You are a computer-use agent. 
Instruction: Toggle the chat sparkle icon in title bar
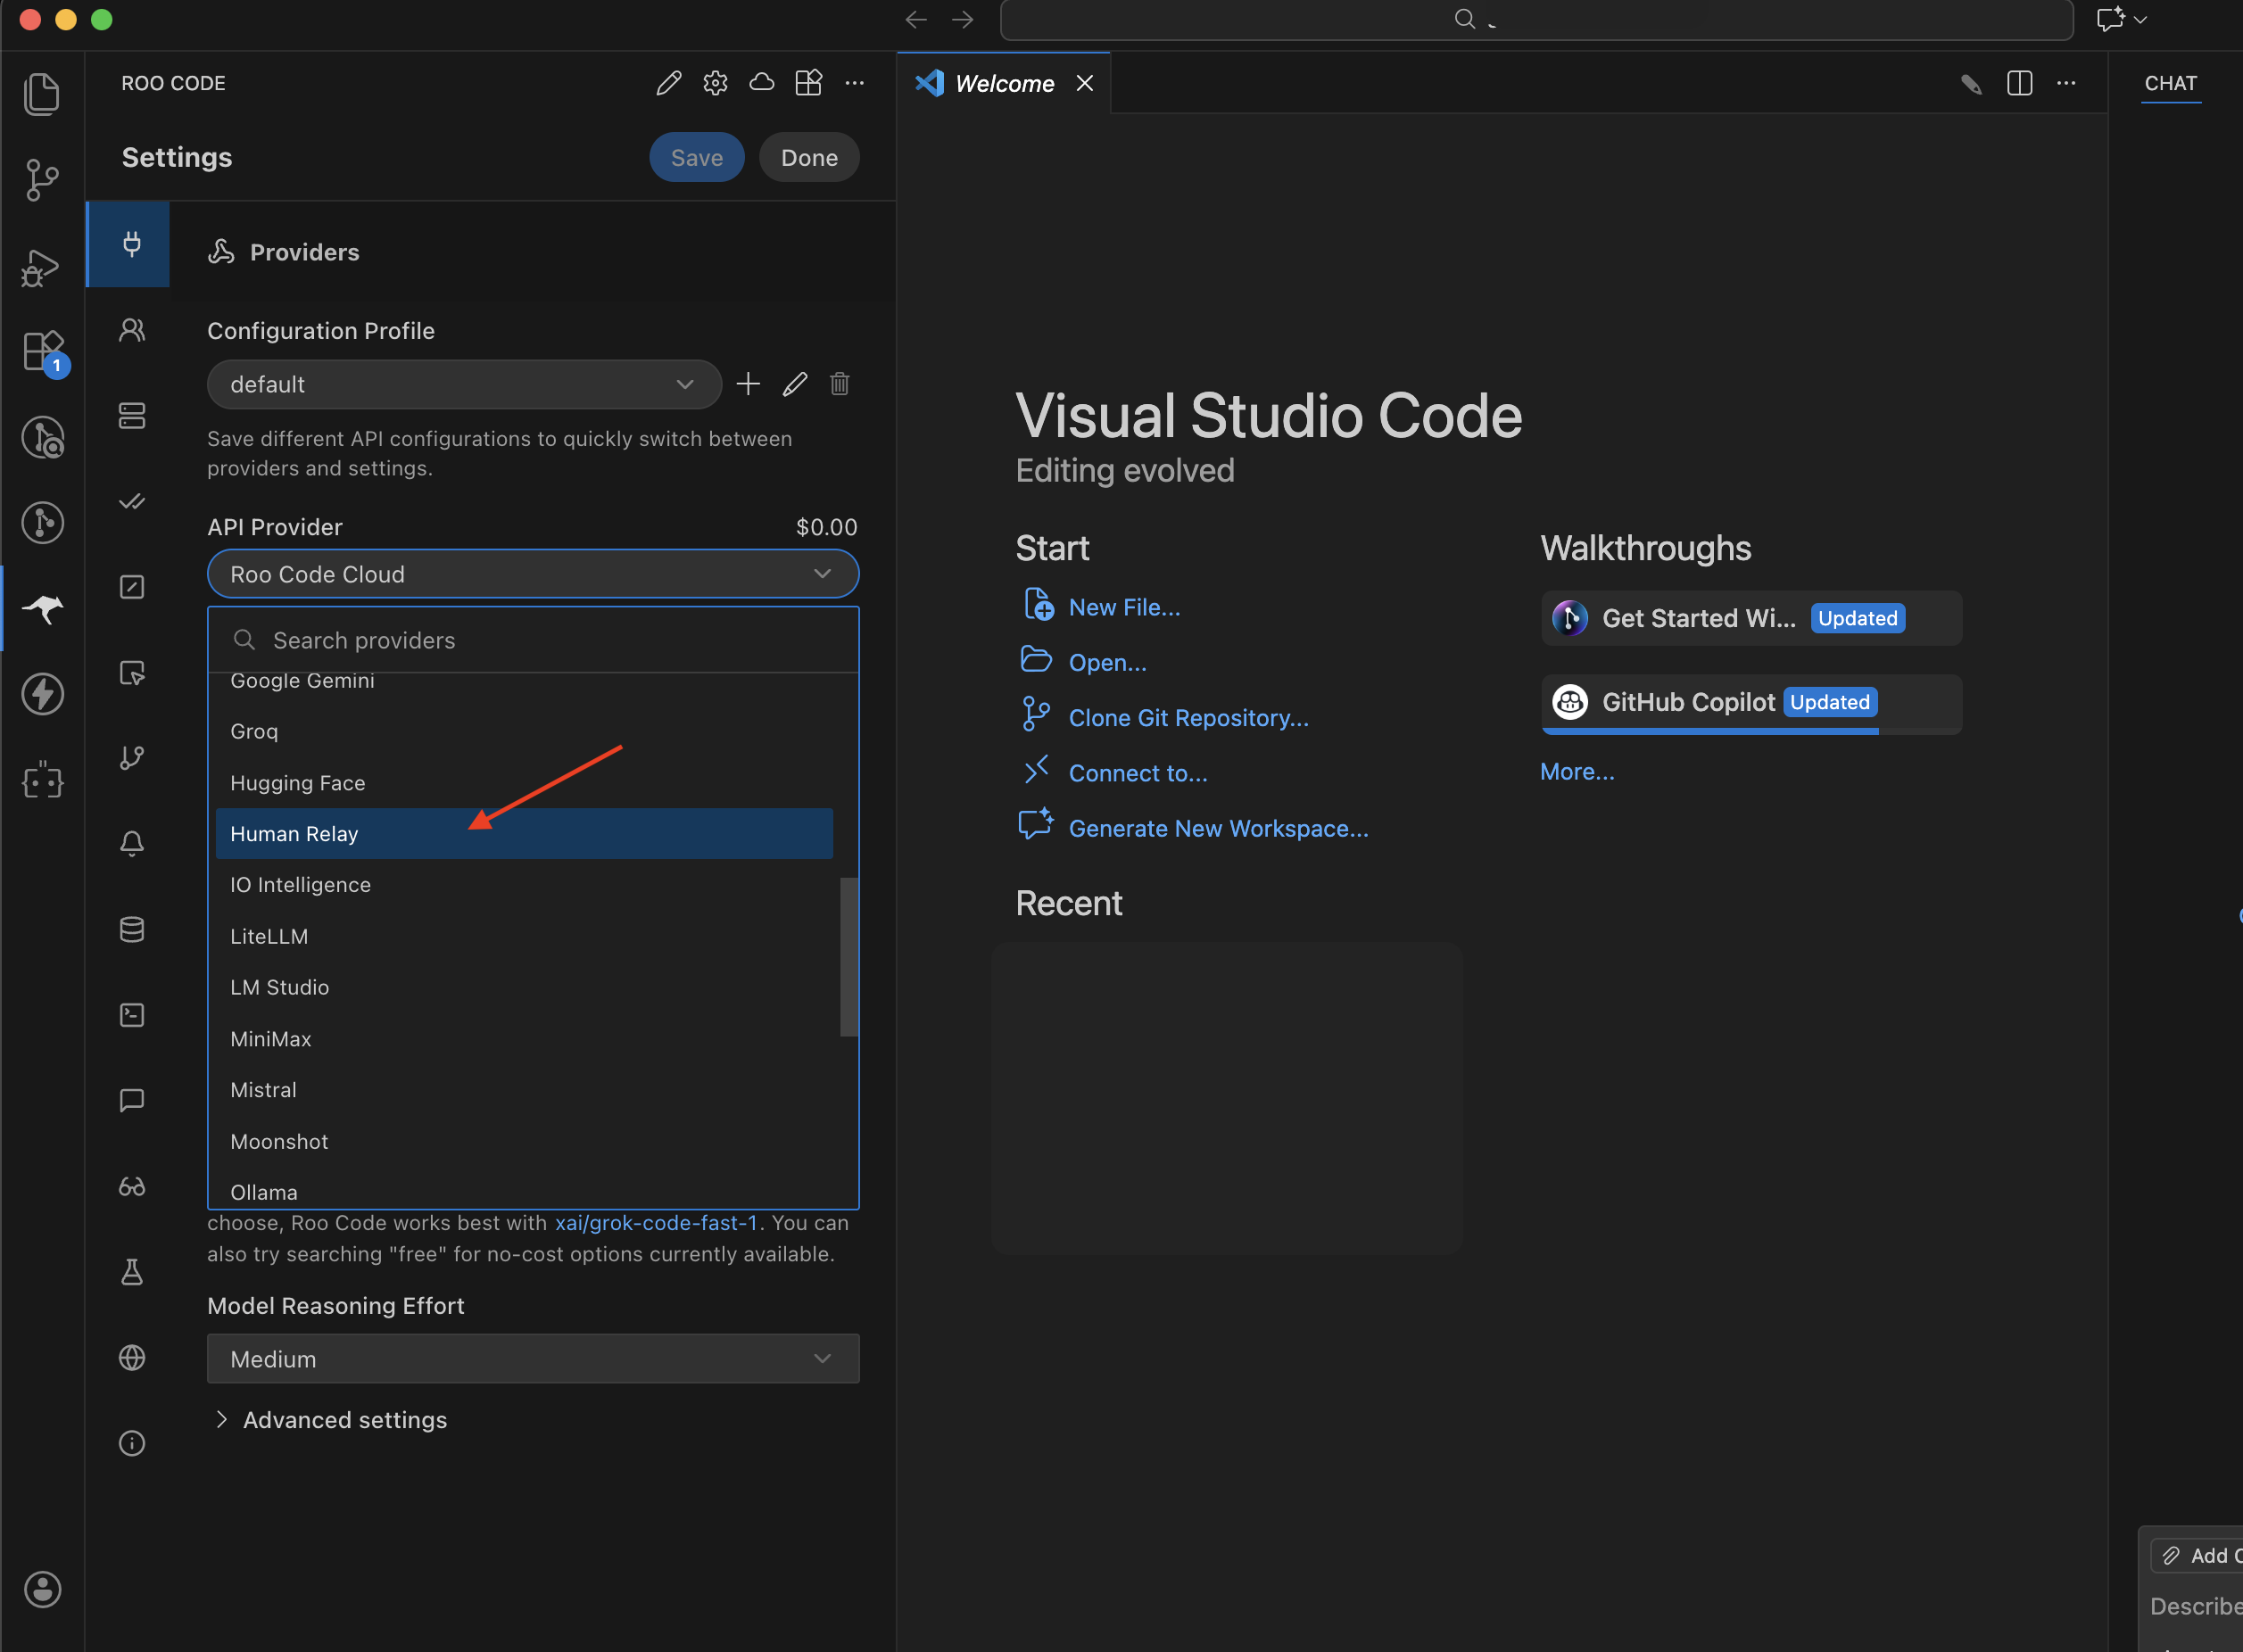point(2110,19)
